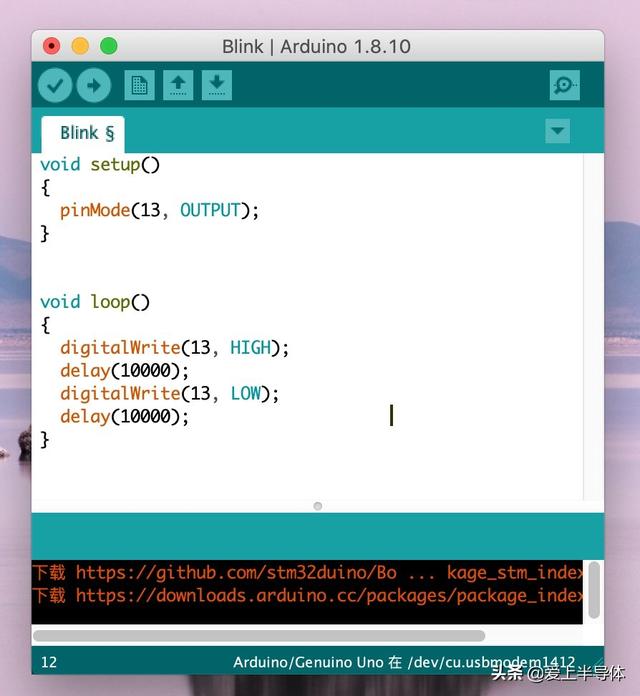The width and height of the screenshot is (640, 696).
Task: Click the editor/console divider handle dot
Action: point(318,506)
